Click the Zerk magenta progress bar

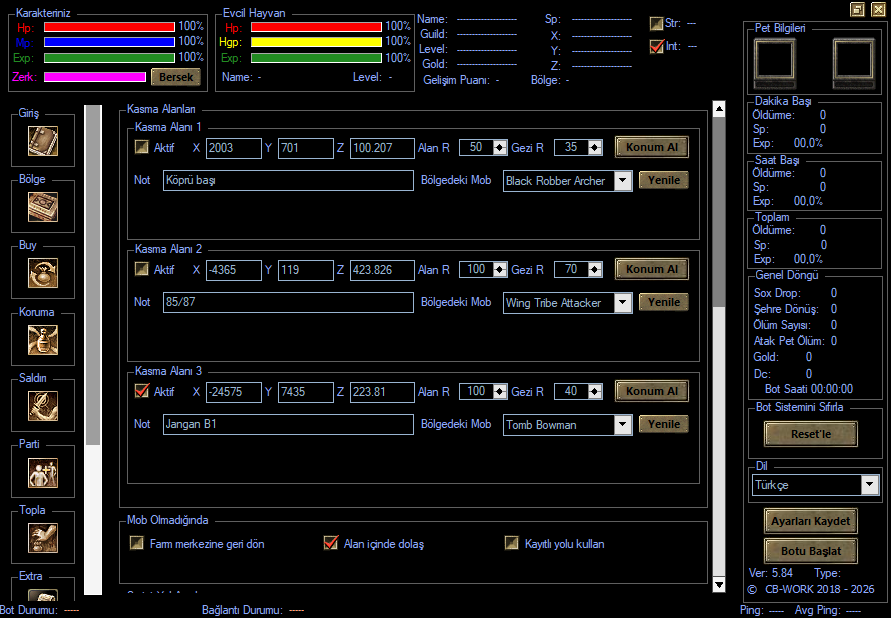coord(95,77)
